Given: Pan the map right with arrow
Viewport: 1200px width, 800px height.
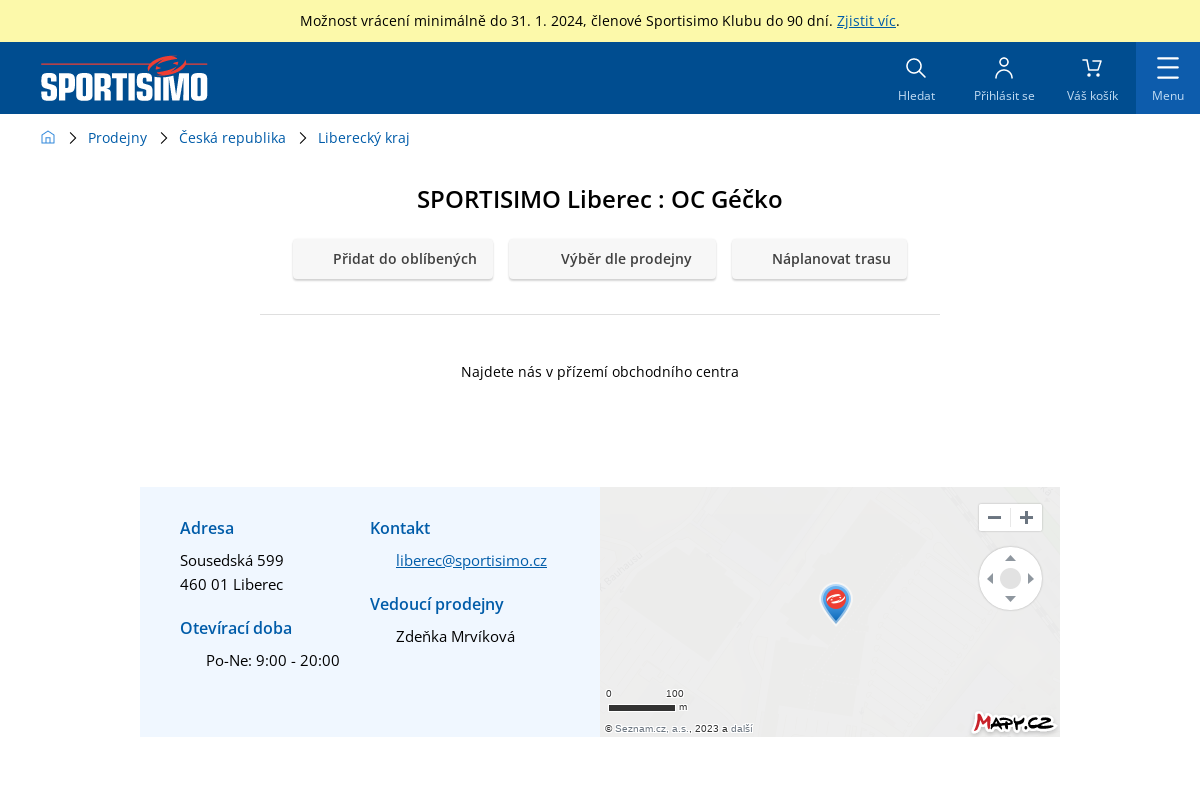Looking at the screenshot, I should pyautogui.click(x=1031, y=579).
